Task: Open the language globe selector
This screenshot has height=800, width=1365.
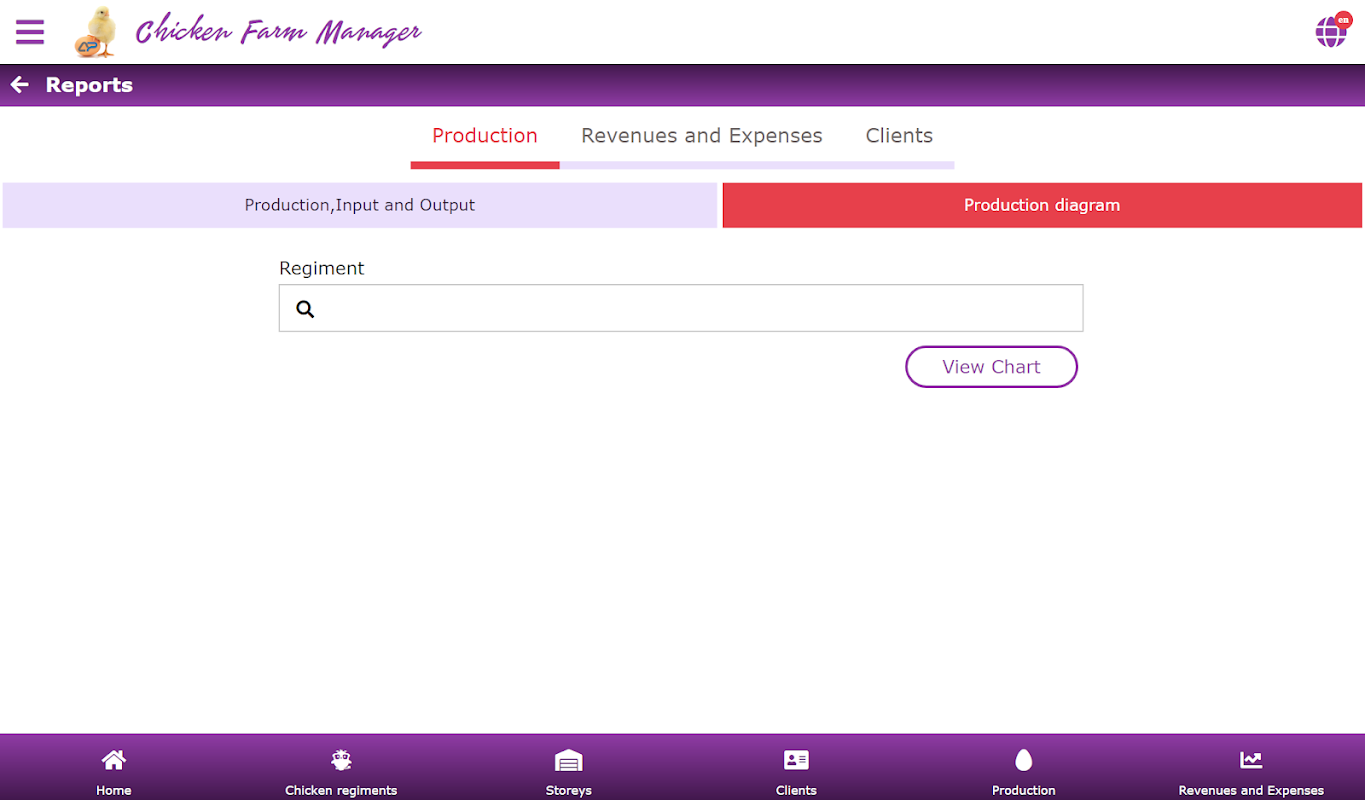Action: [x=1332, y=30]
